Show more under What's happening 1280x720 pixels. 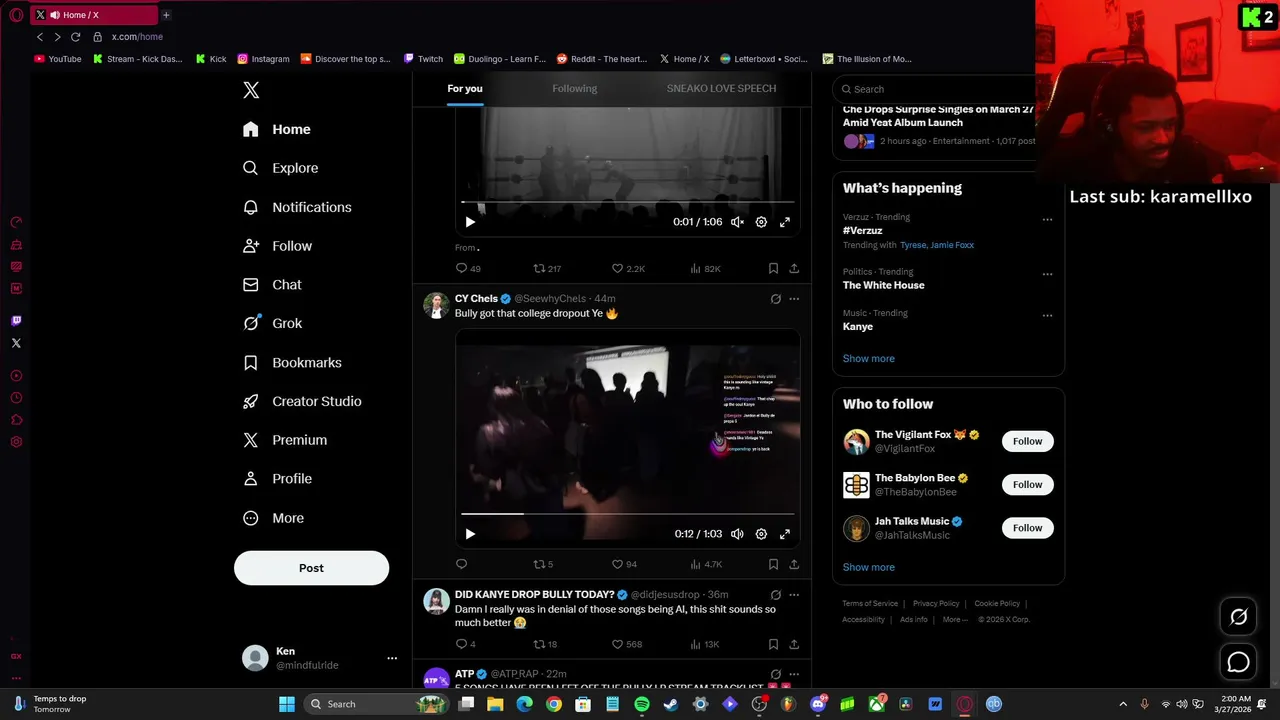pyautogui.click(x=868, y=358)
